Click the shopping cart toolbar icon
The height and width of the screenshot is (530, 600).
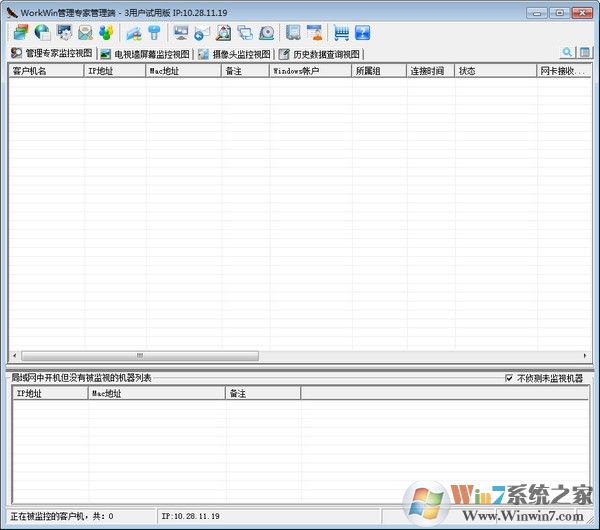tap(340, 33)
